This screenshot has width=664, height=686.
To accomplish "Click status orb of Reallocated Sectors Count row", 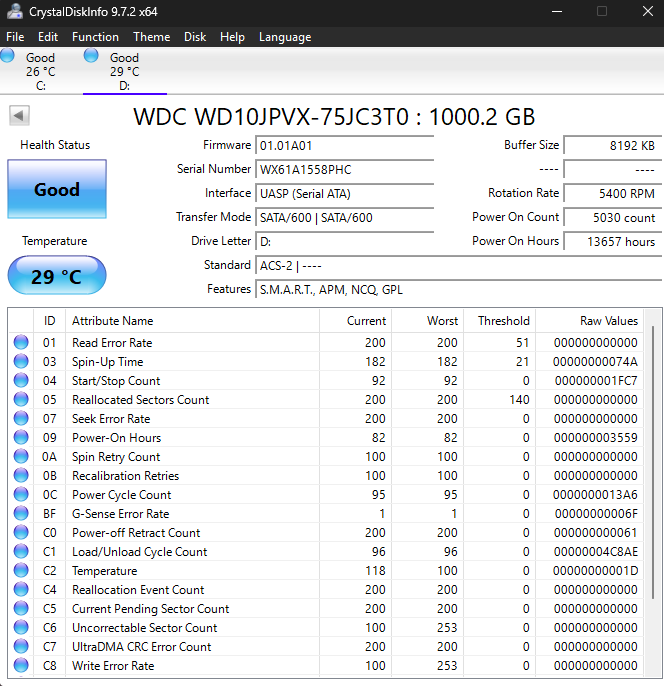I will (x=21, y=399).
